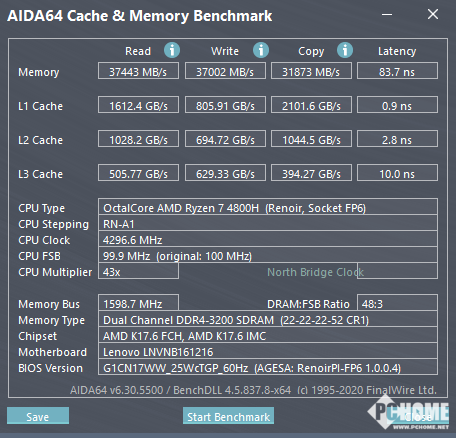Click the Memory Type DDR4-3200 field

(268, 319)
